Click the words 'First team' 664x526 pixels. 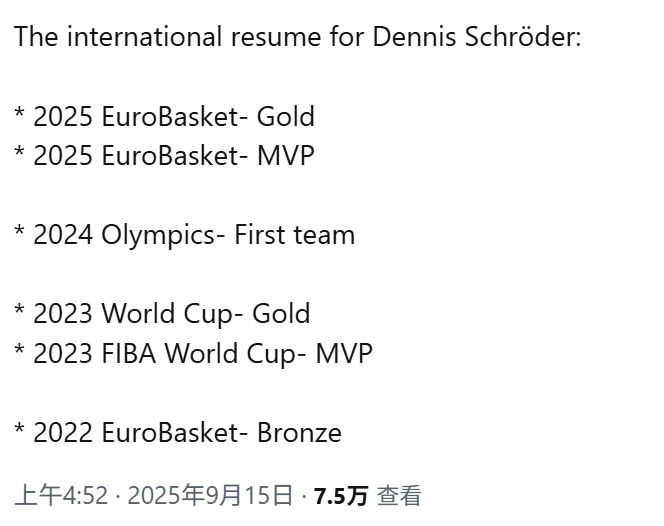[295, 235]
